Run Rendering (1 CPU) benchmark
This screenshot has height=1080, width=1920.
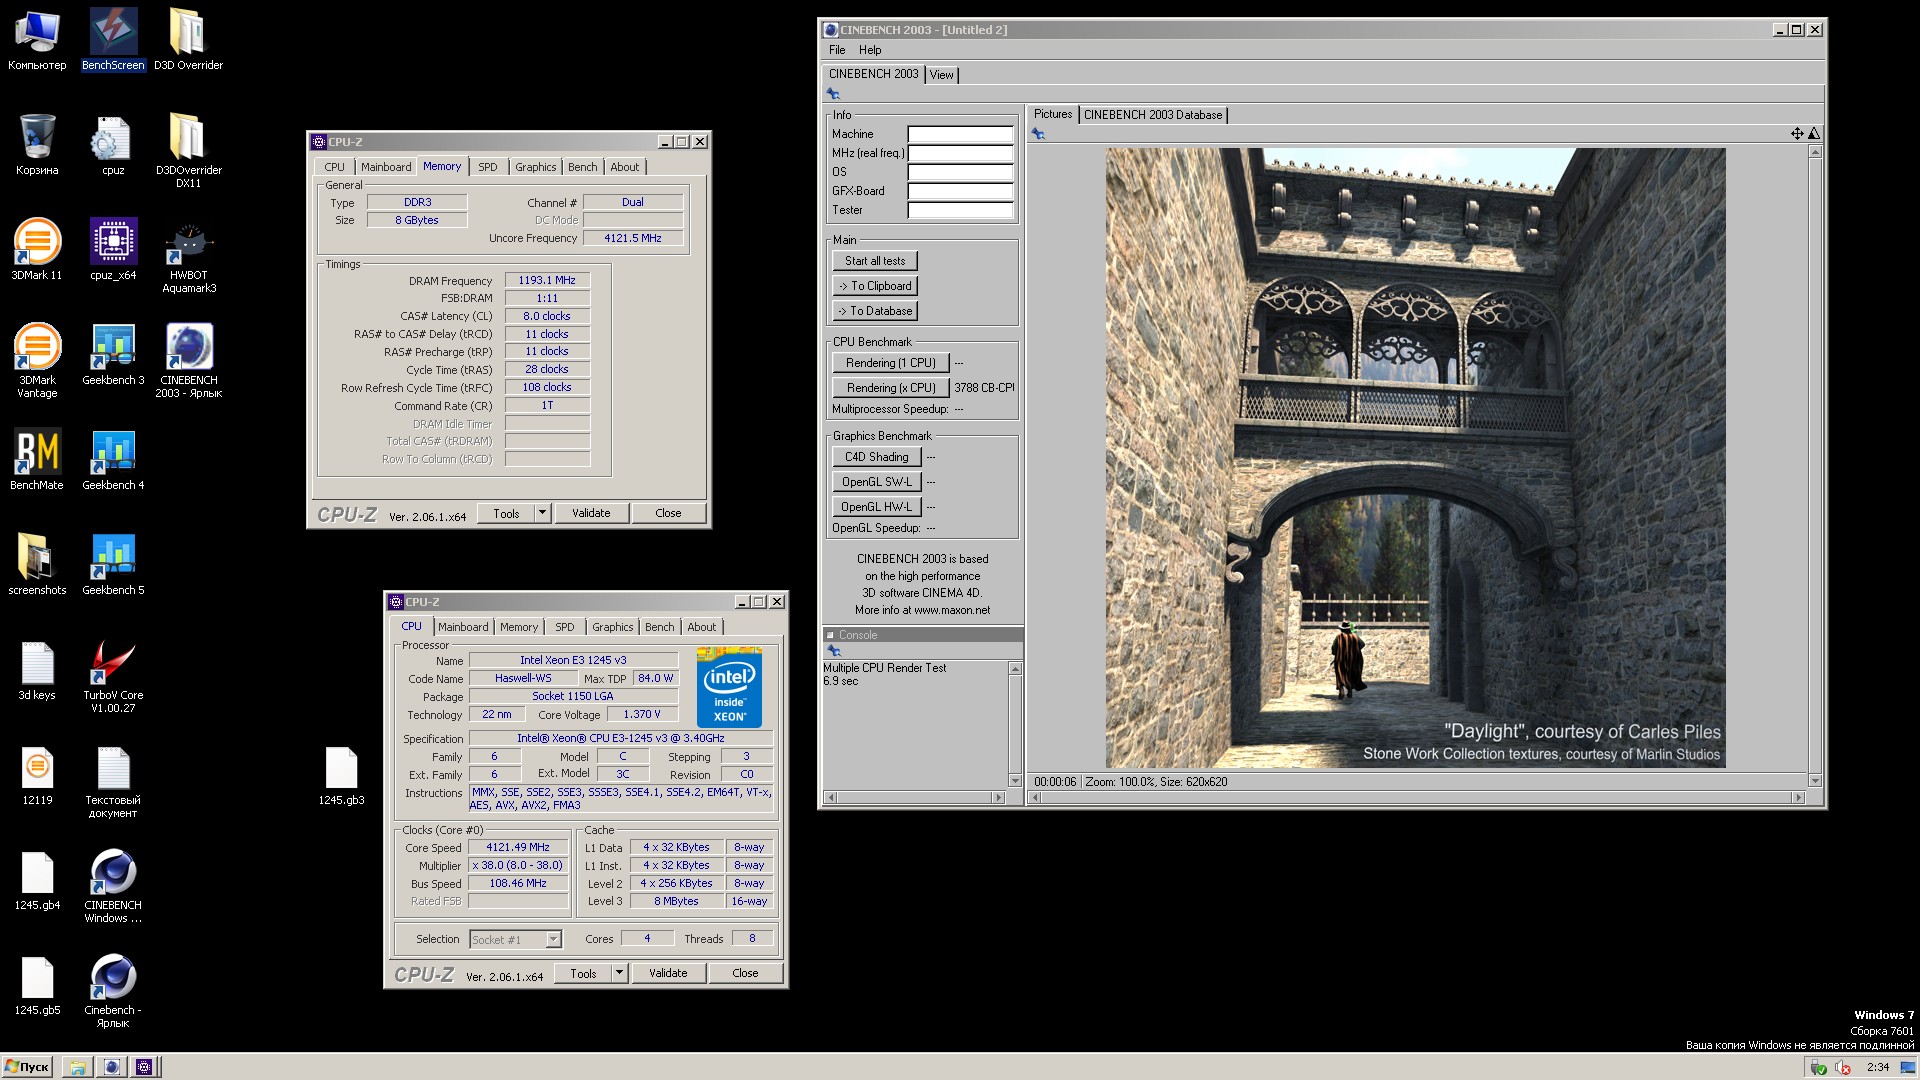[891, 363]
